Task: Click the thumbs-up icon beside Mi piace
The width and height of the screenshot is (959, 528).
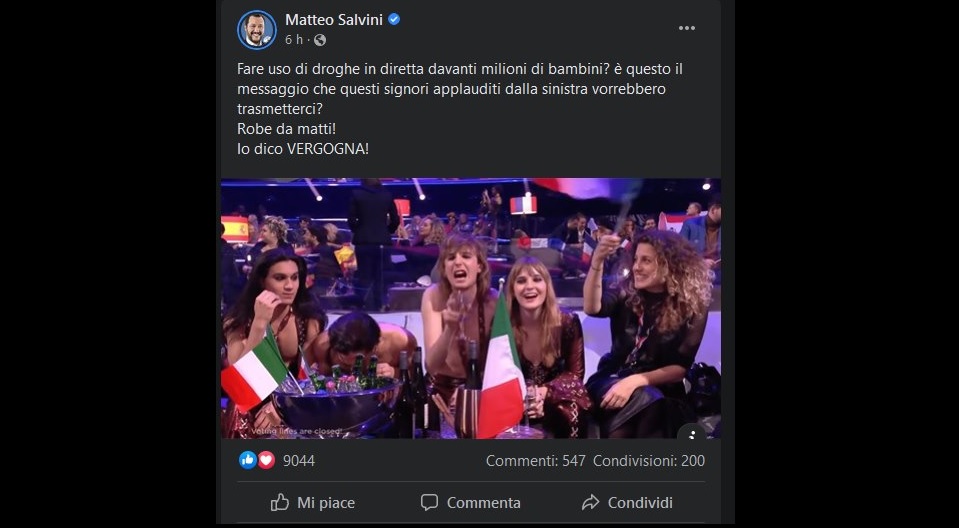Action: tap(280, 502)
